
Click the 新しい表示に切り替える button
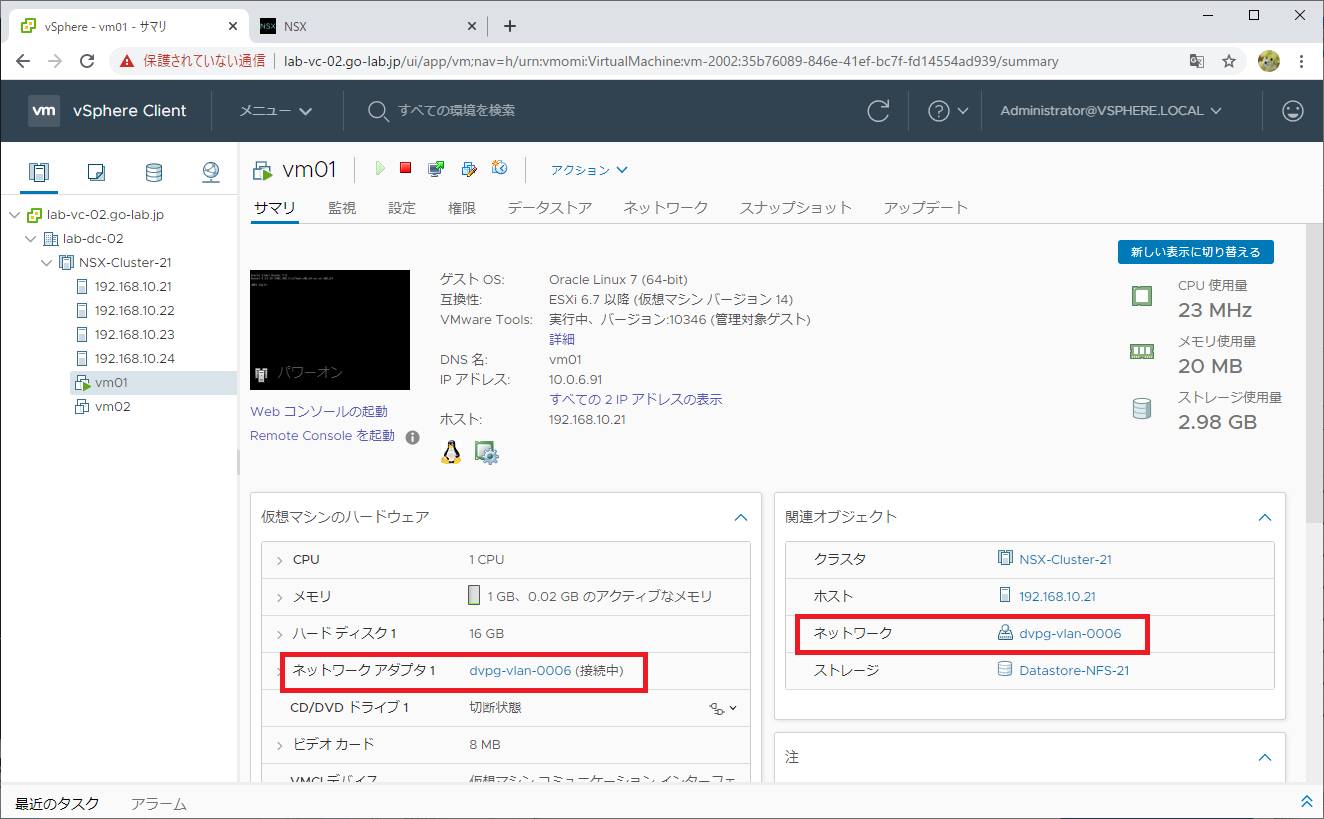point(1196,252)
